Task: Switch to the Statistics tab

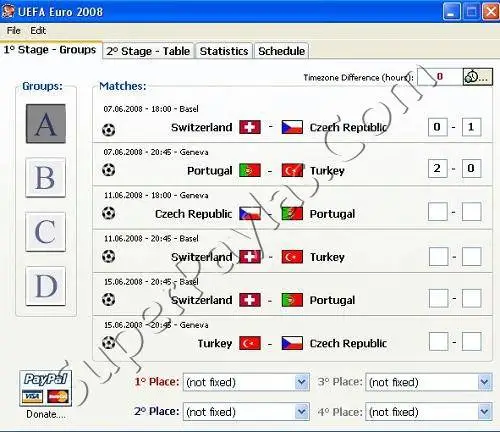Action: coord(224,51)
